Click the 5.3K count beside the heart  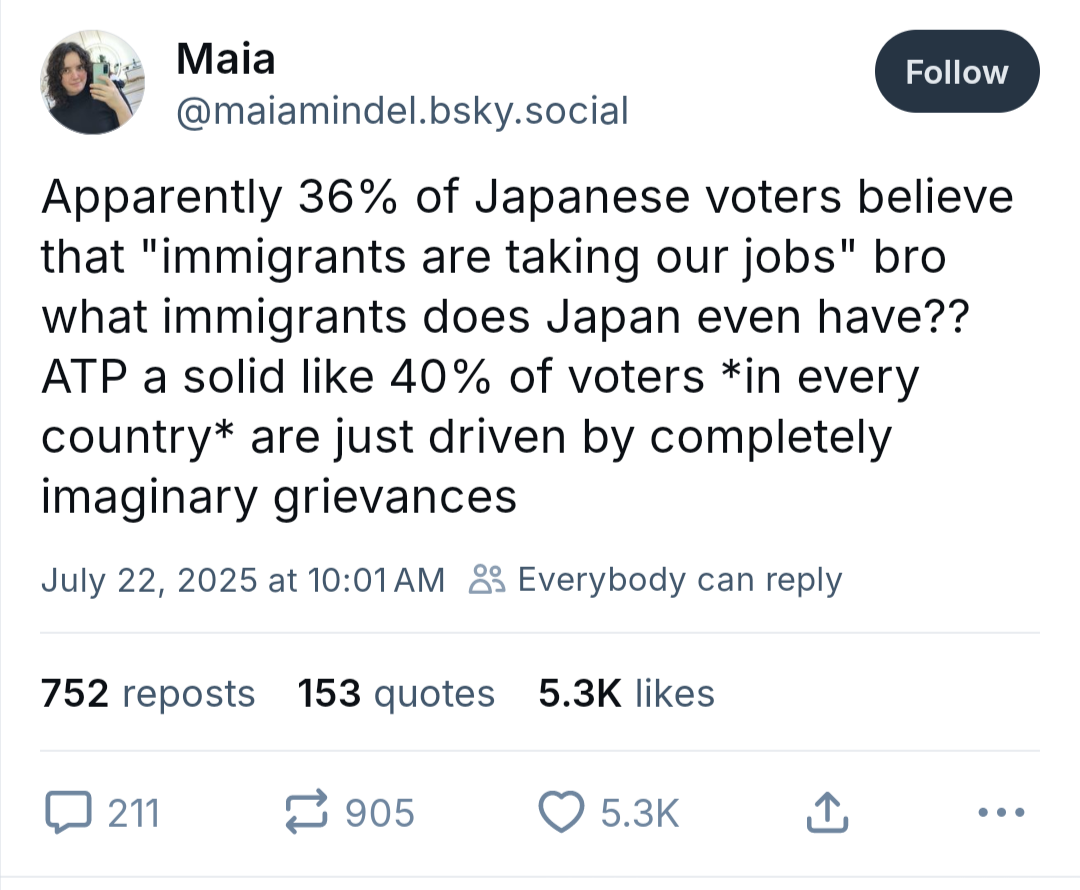[640, 813]
